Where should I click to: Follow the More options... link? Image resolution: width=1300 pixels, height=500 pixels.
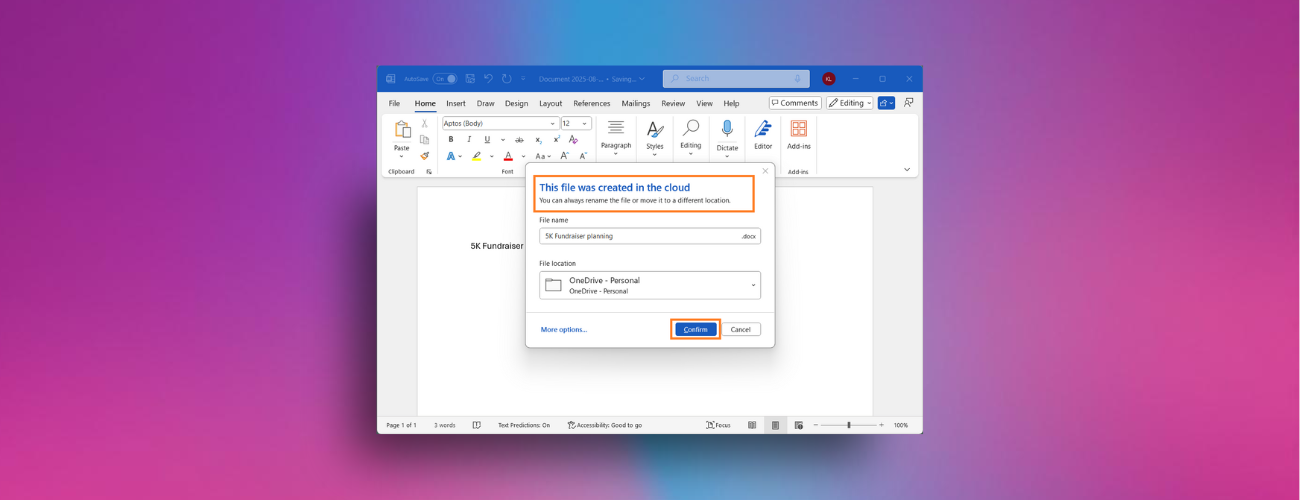[x=564, y=329]
